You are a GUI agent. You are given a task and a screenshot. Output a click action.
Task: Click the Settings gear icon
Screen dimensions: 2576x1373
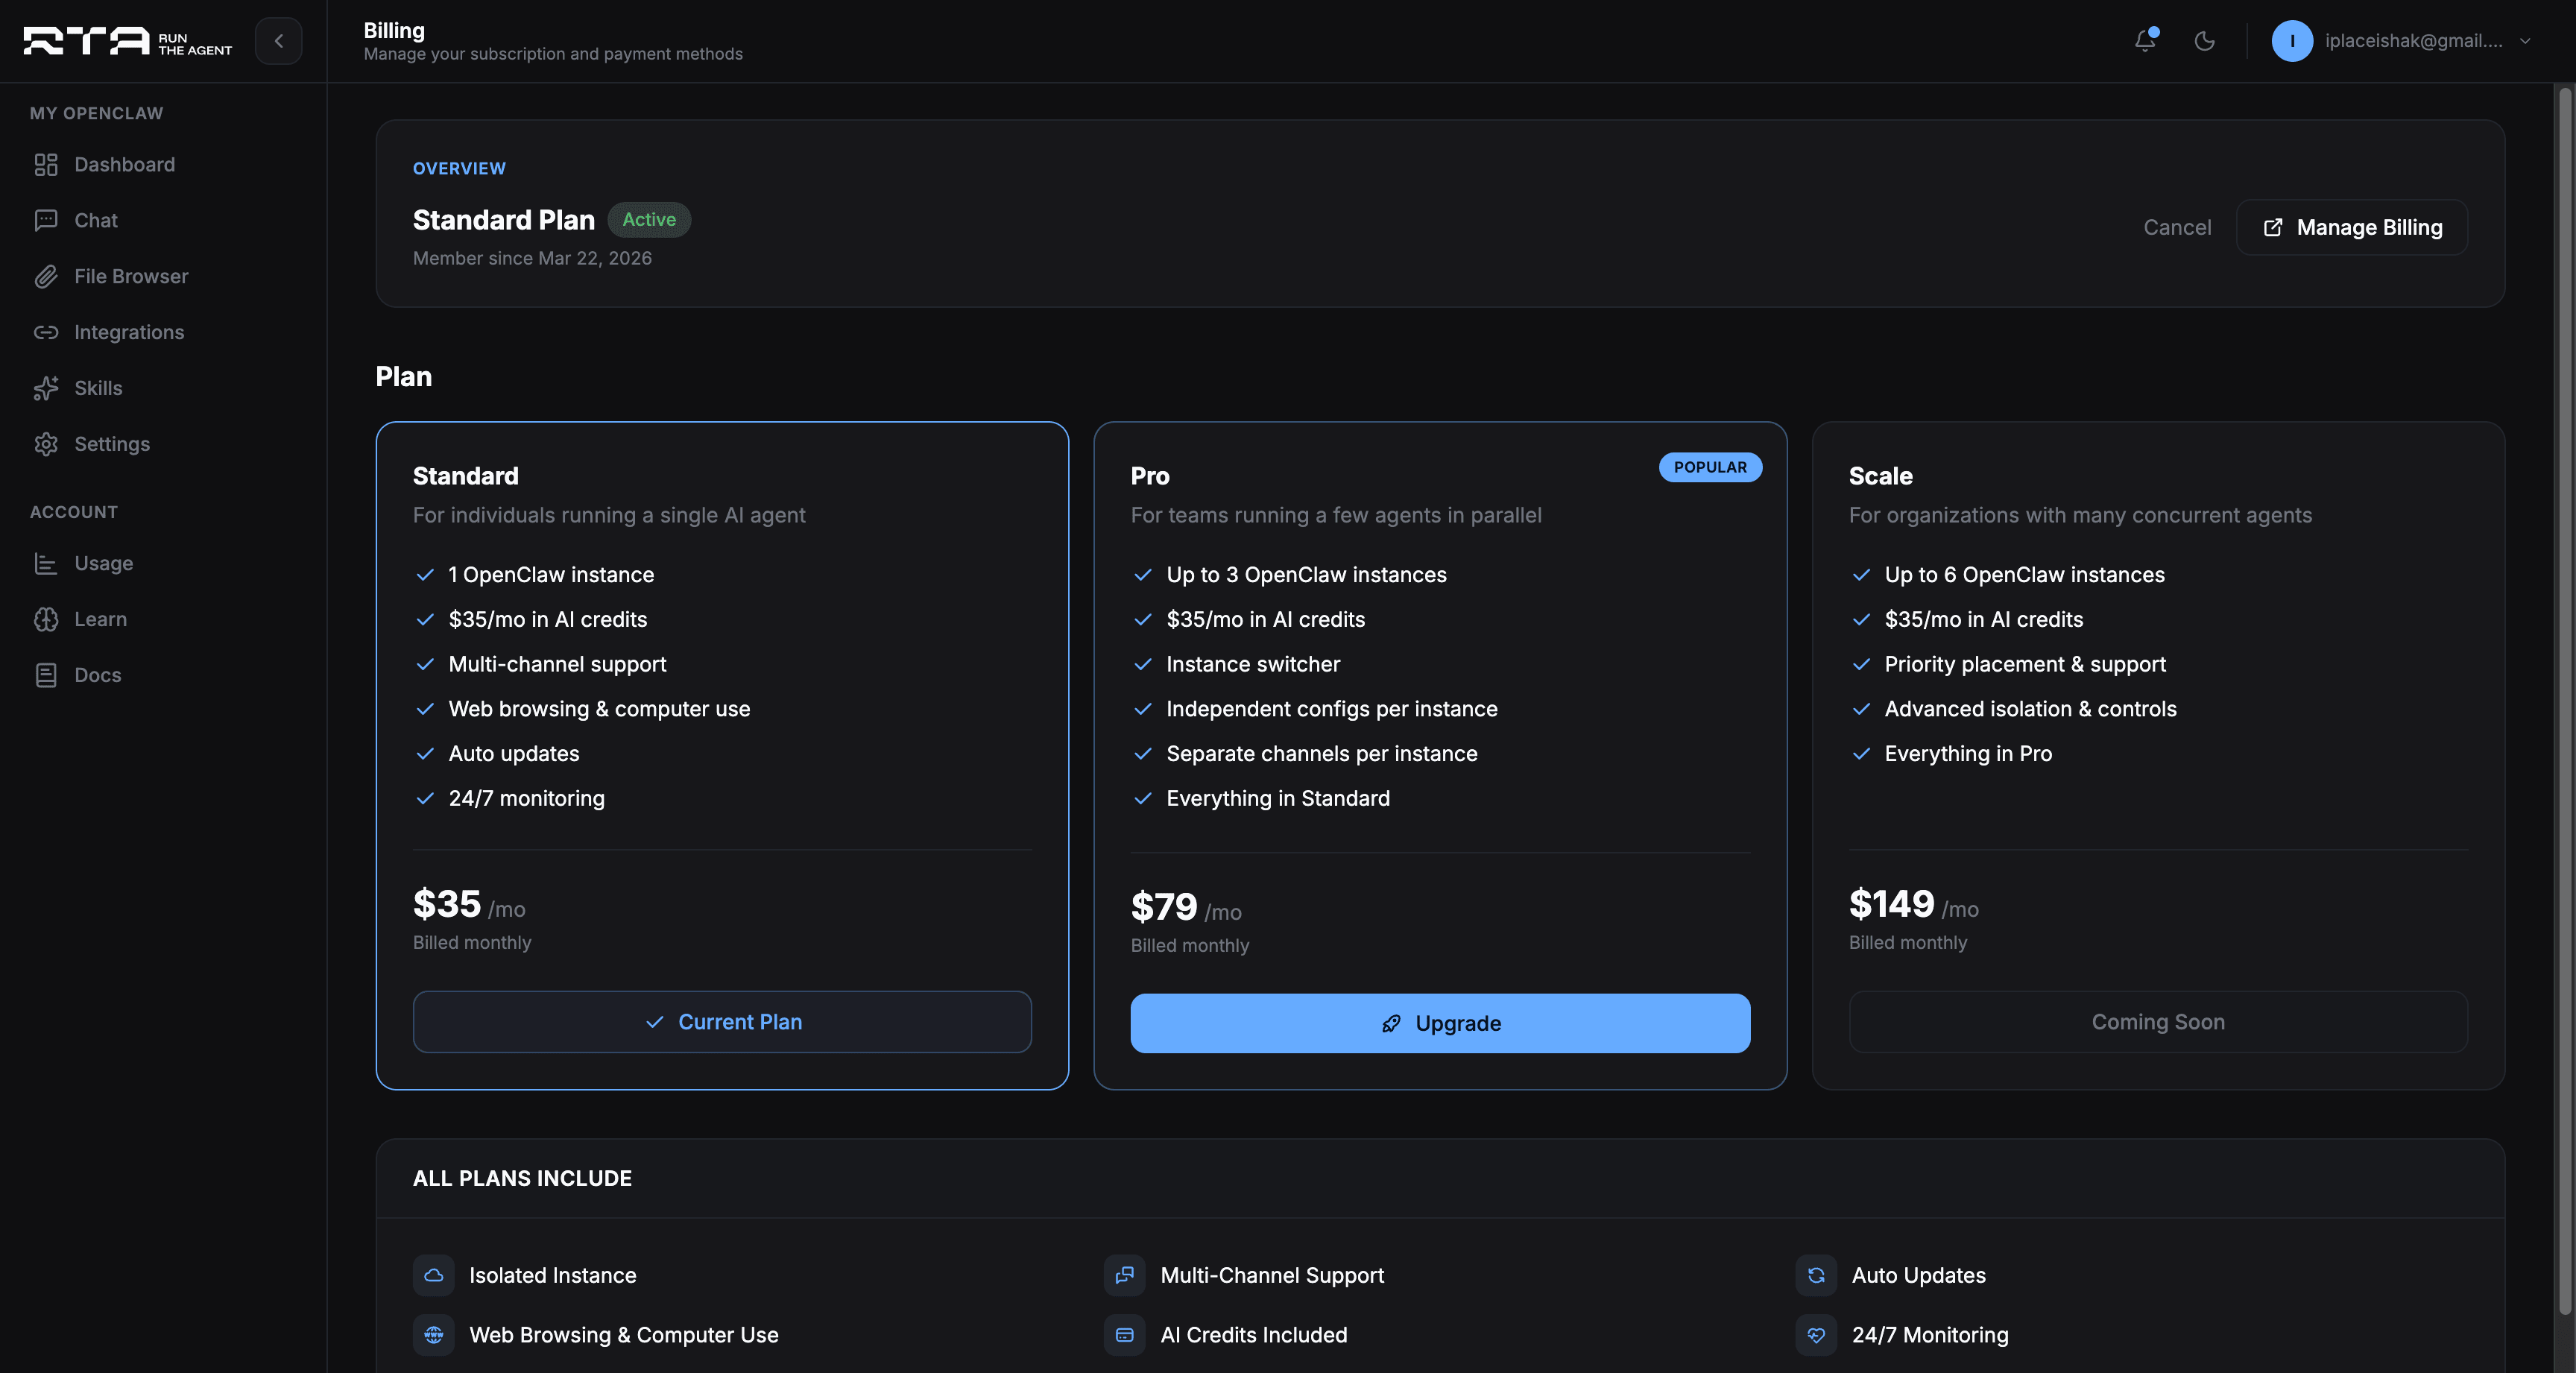(x=46, y=445)
